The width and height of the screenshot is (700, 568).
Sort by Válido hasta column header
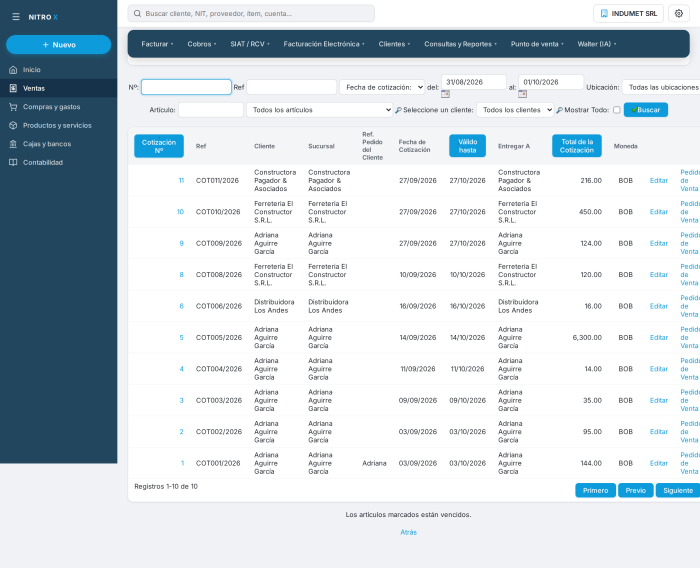pos(467,146)
